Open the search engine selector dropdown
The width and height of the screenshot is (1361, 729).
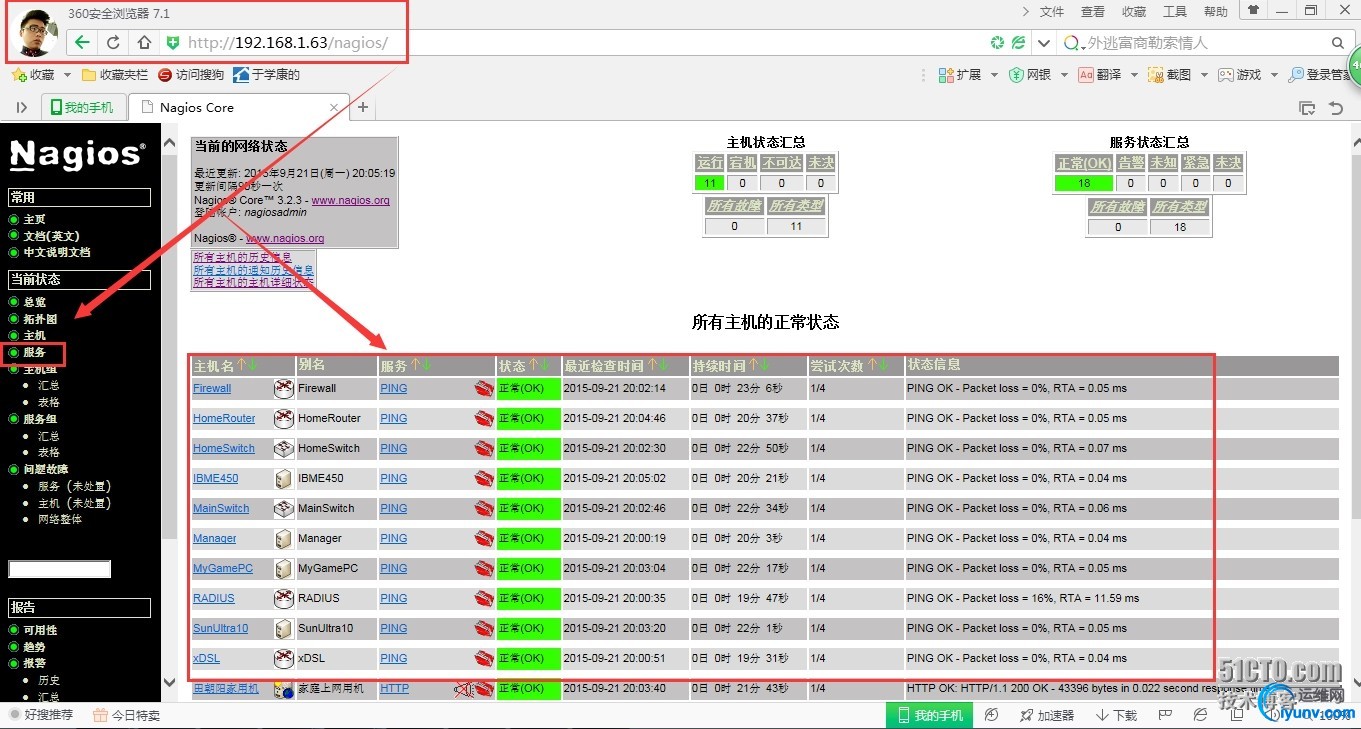1074,43
